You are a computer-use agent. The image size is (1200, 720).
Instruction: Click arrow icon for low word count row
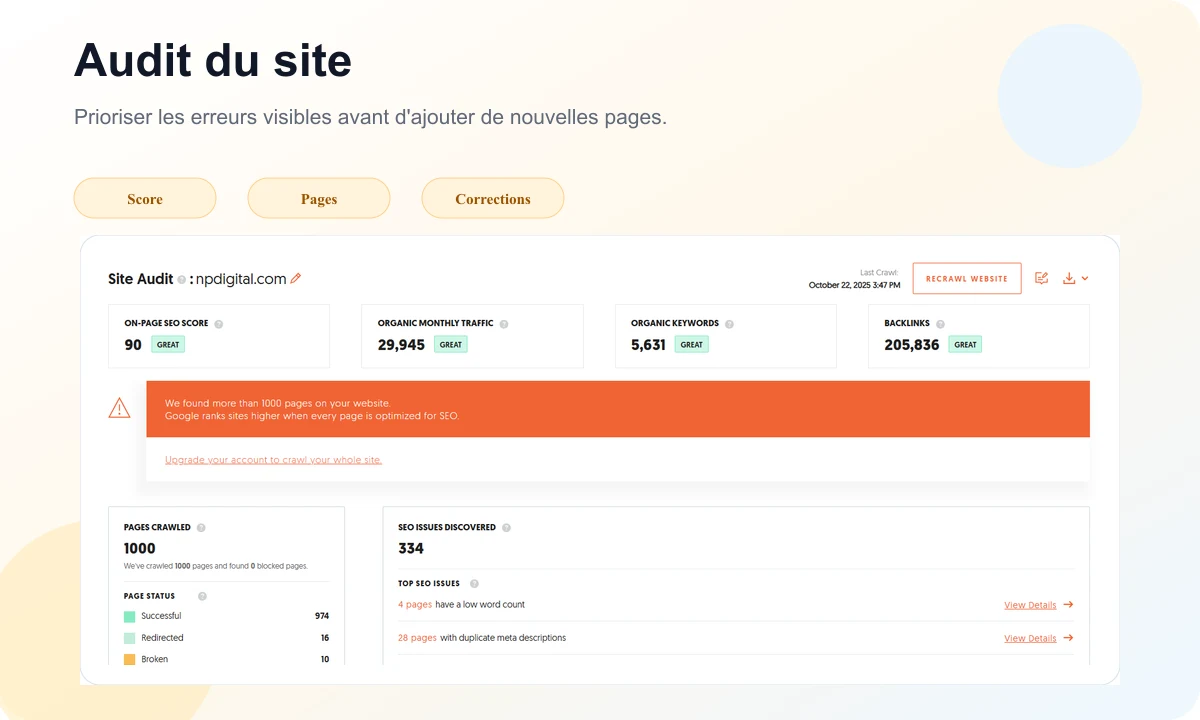[x=1068, y=605]
